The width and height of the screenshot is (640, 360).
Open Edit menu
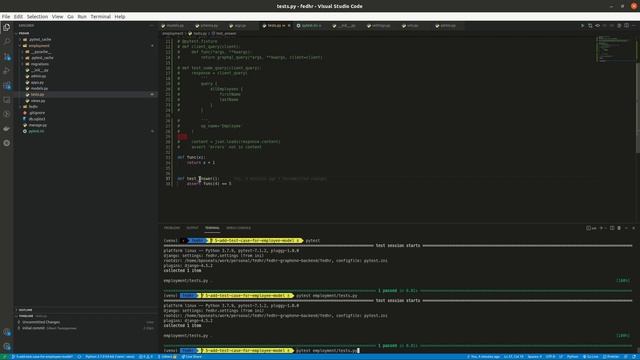(x=18, y=17)
